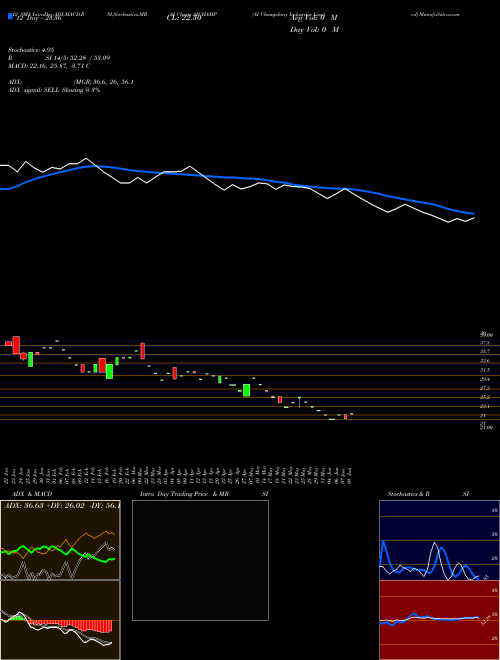Click the blue 12 Day SMA legend square
This screenshot has width=500, height=660.
10,16
